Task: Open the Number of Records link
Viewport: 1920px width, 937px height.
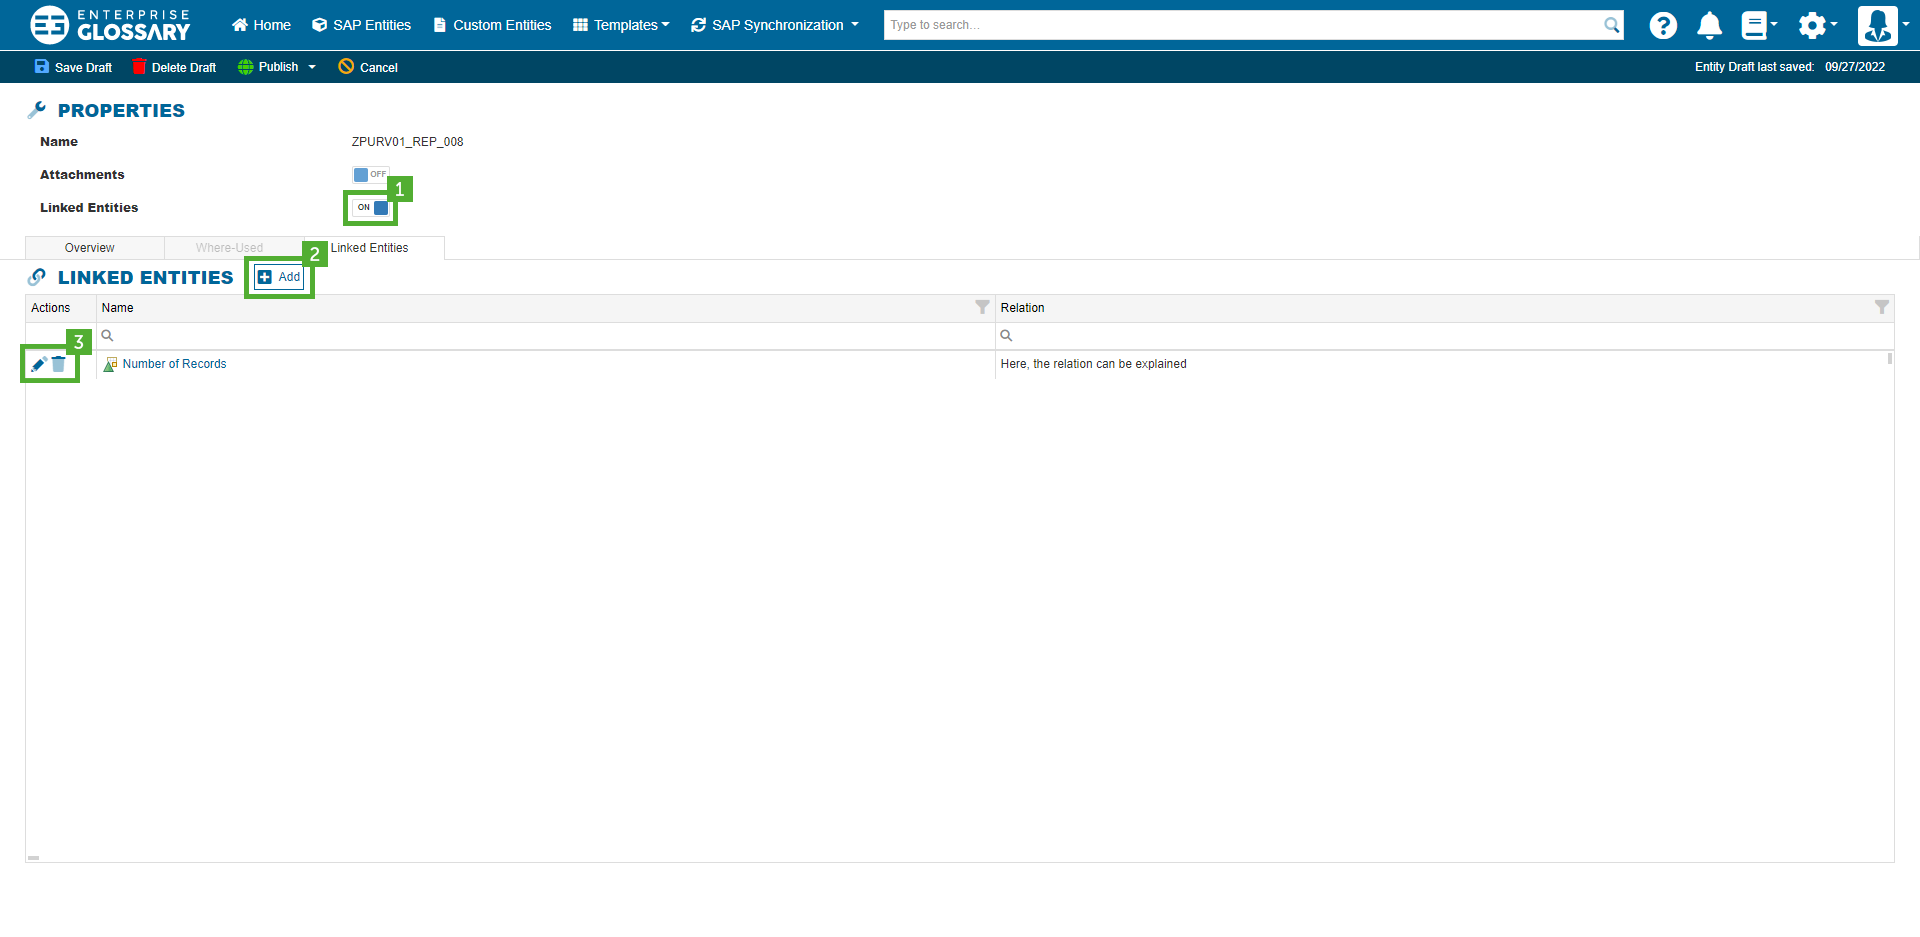Action: (174, 364)
